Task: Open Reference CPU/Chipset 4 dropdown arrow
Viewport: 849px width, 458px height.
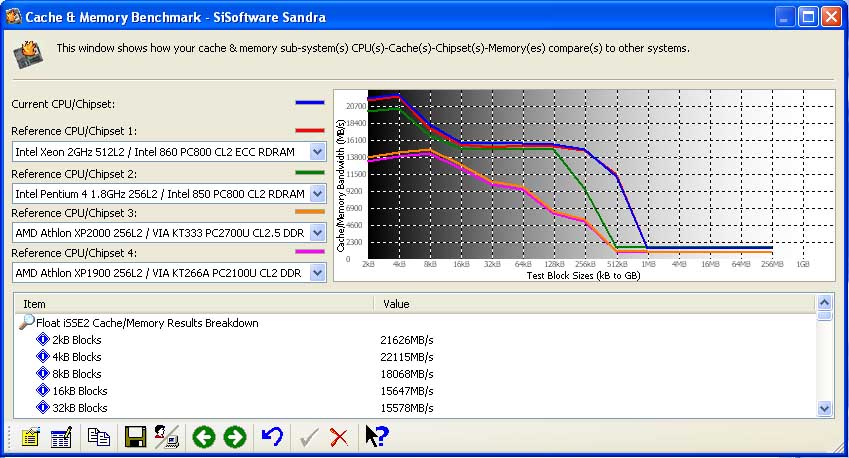Action: pos(317,273)
